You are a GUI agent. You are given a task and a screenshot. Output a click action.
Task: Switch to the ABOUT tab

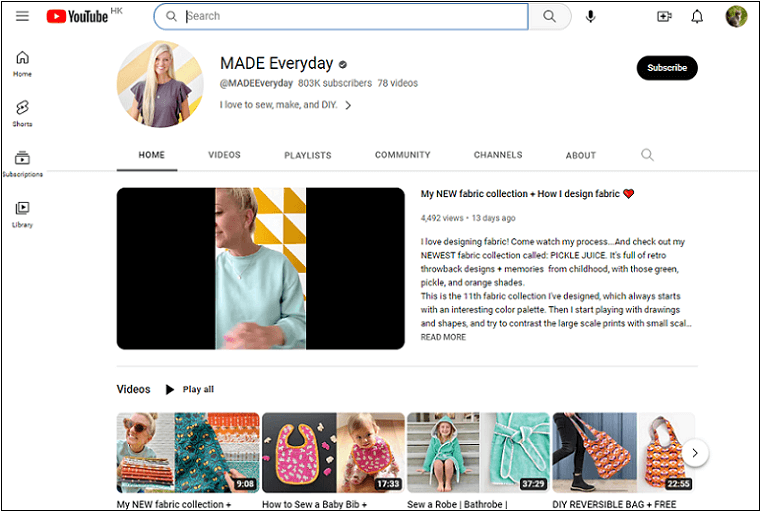click(580, 155)
